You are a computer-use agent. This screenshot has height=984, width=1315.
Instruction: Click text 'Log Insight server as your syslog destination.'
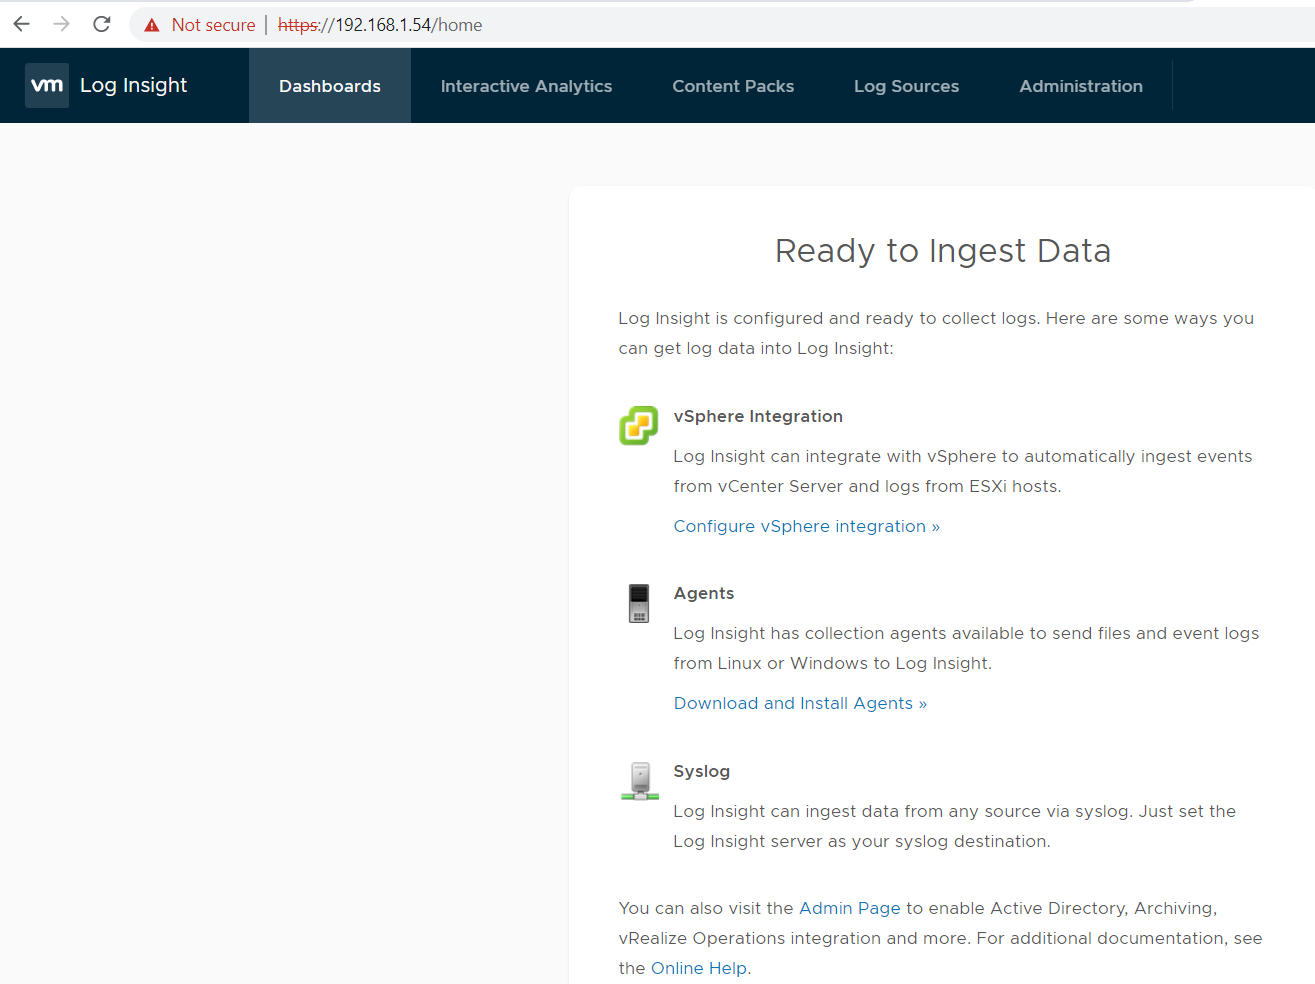point(862,841)
